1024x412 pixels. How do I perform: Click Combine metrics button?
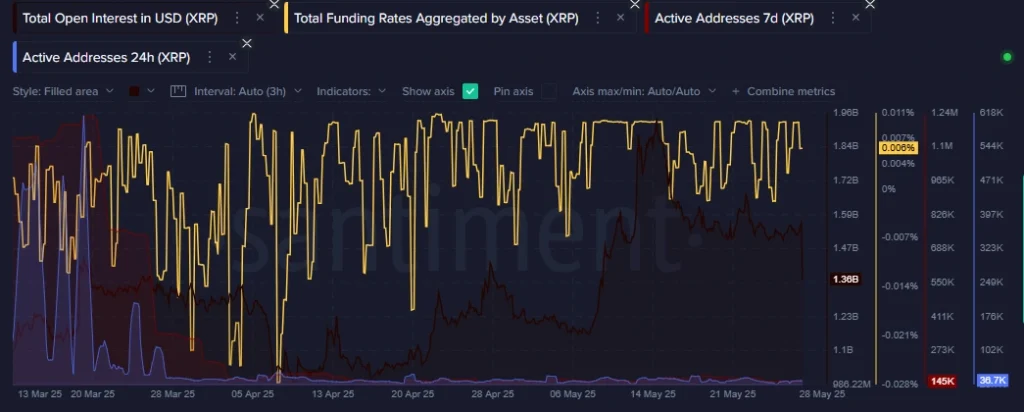(783, 91)
